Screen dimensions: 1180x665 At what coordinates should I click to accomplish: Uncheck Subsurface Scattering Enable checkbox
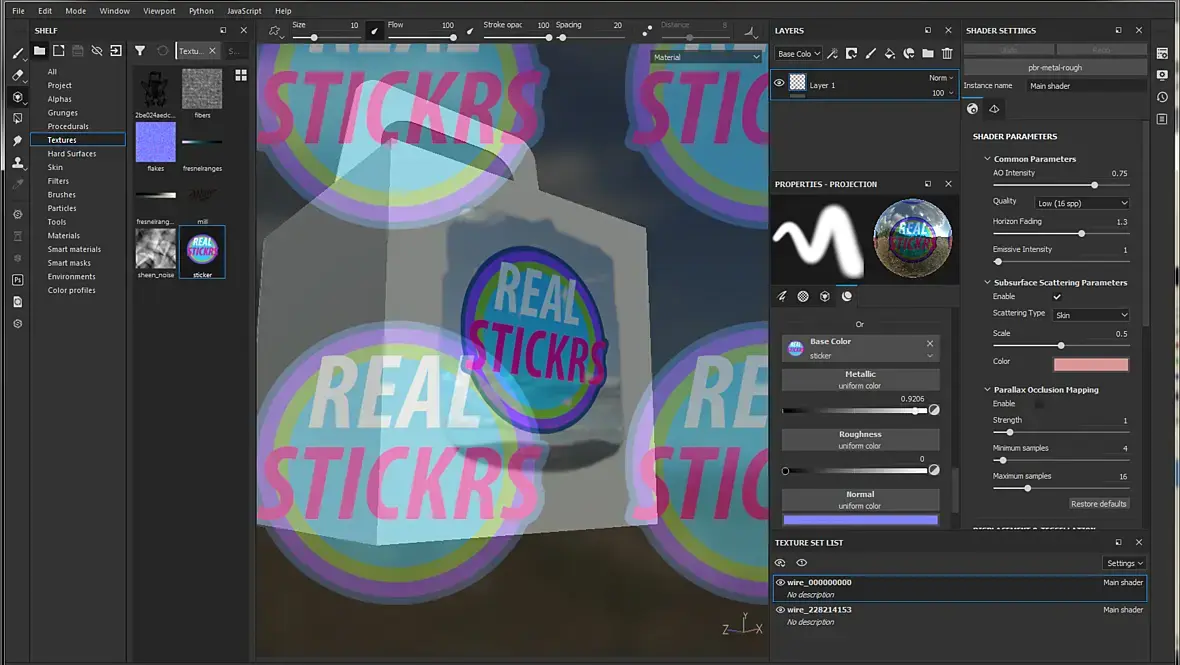pos(1057,296)
